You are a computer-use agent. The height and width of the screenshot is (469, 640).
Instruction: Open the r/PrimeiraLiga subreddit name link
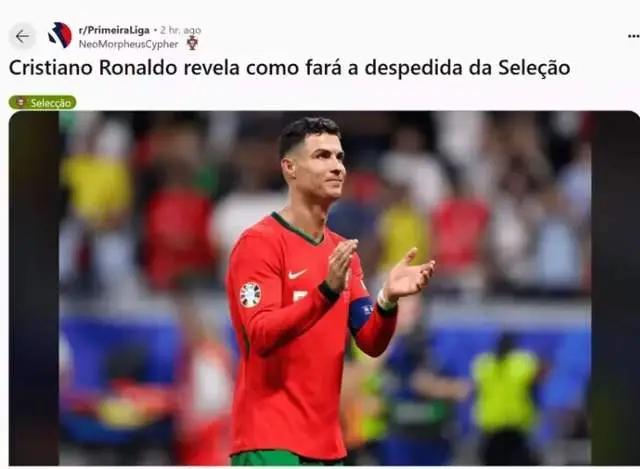tap(114, 30)
